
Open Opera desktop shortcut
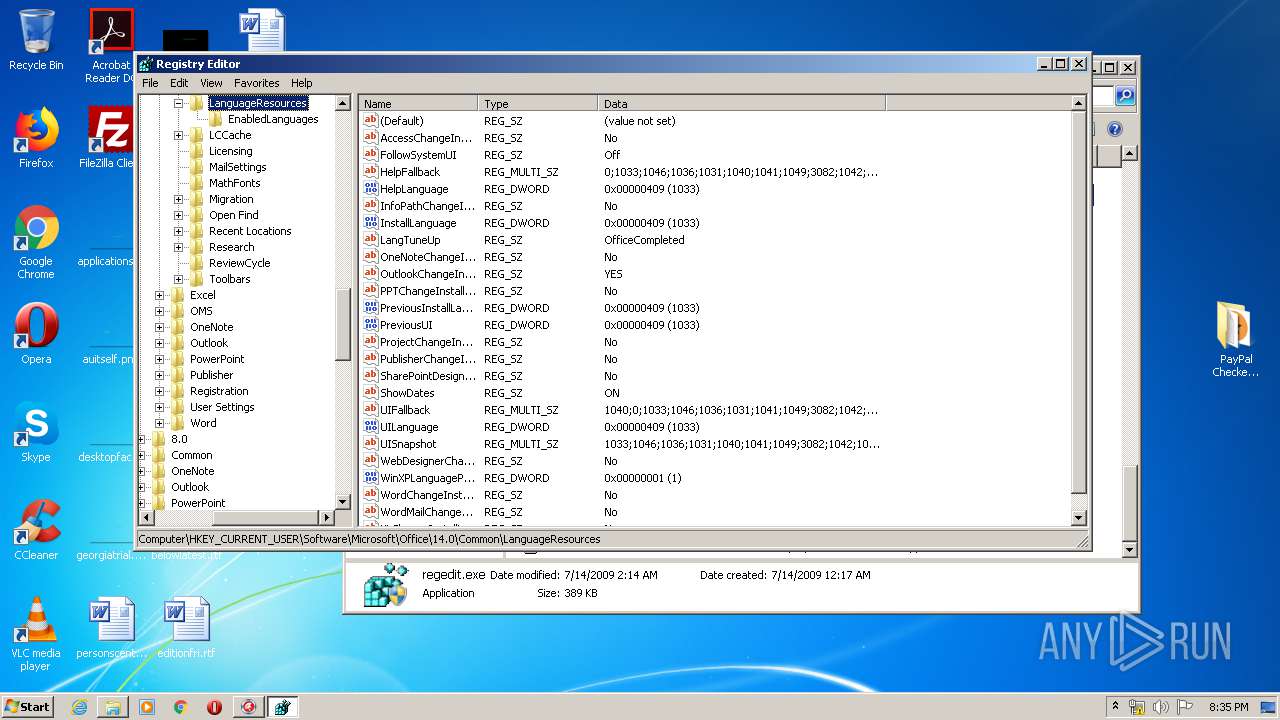36,334
